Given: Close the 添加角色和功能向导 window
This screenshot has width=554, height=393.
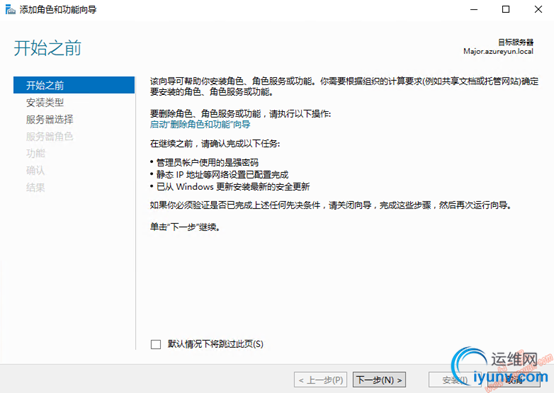Looking at the screenshot, I should point(538,10).
